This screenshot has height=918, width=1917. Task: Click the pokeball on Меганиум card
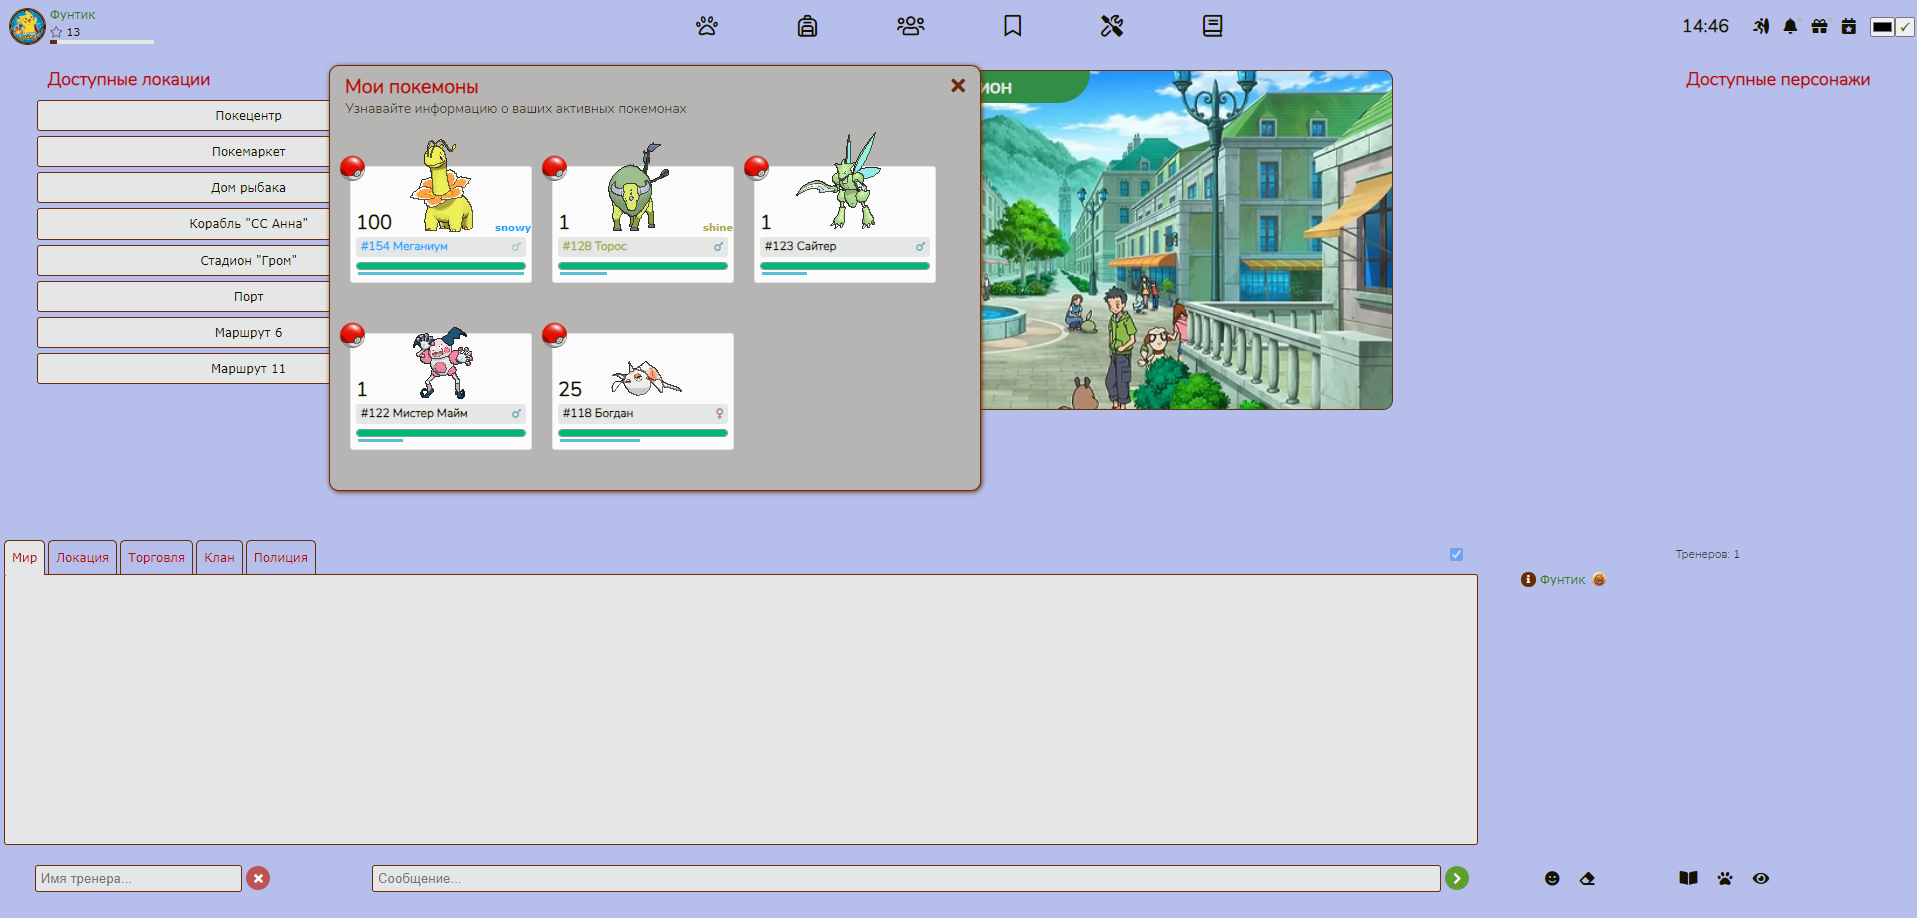click(352, 167)
